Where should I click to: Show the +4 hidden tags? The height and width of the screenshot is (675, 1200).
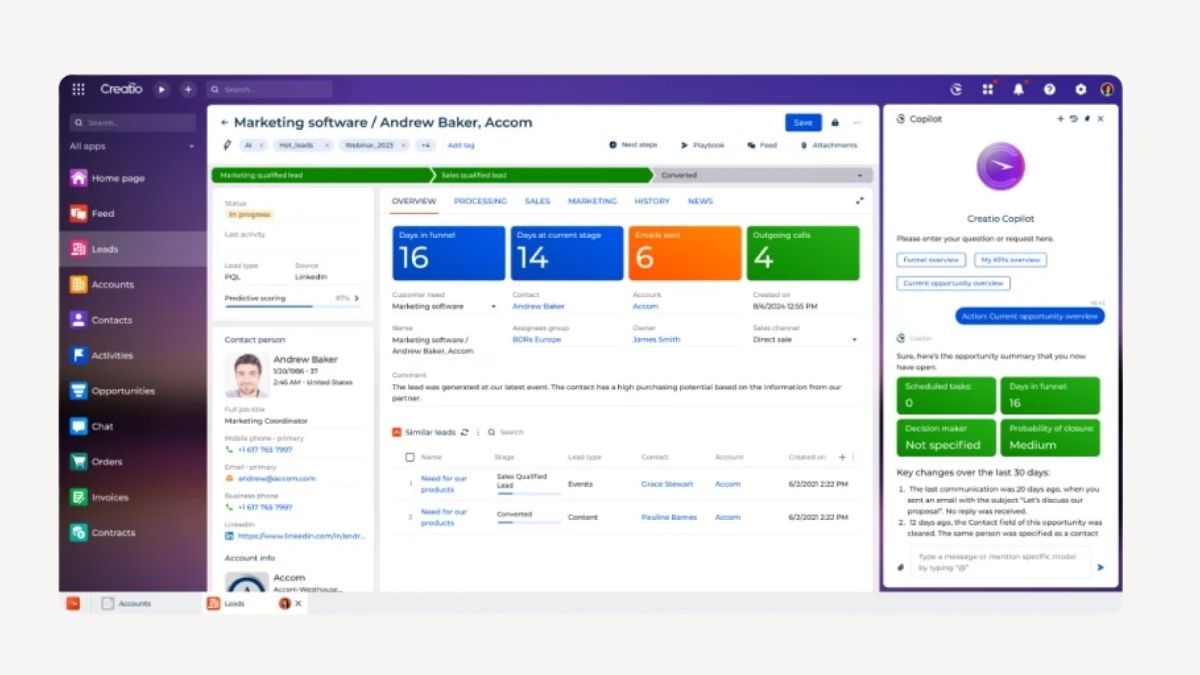[425, 145]
